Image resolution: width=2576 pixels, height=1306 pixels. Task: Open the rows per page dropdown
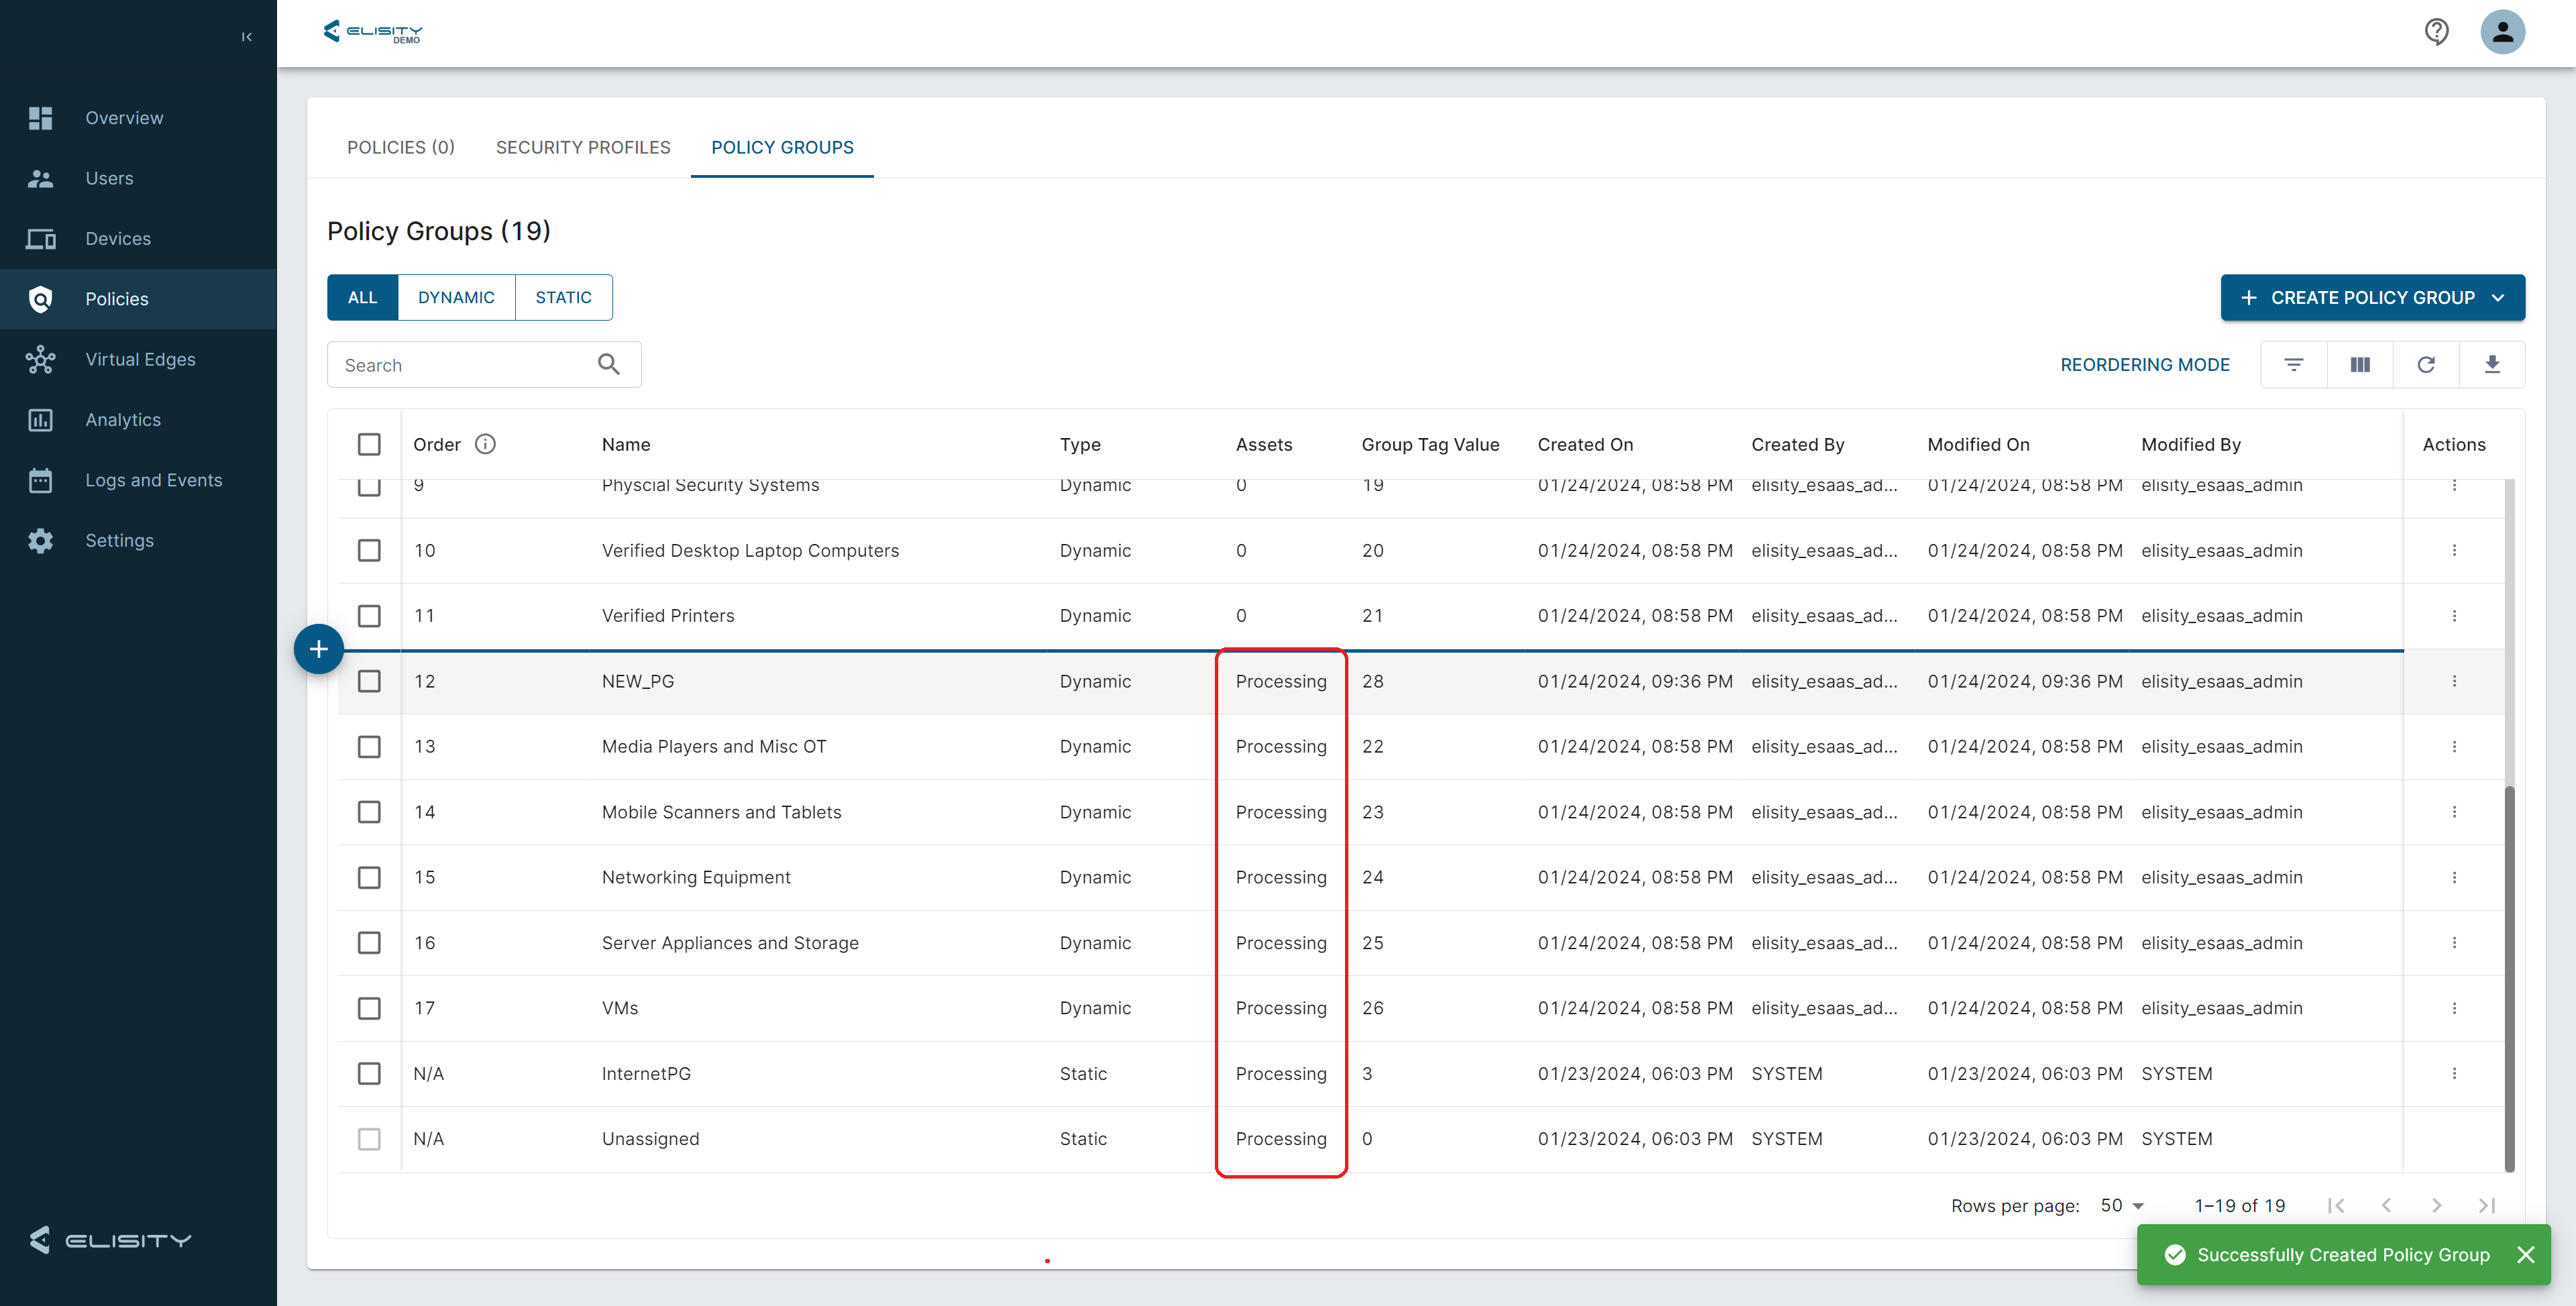(2123, 1206)
